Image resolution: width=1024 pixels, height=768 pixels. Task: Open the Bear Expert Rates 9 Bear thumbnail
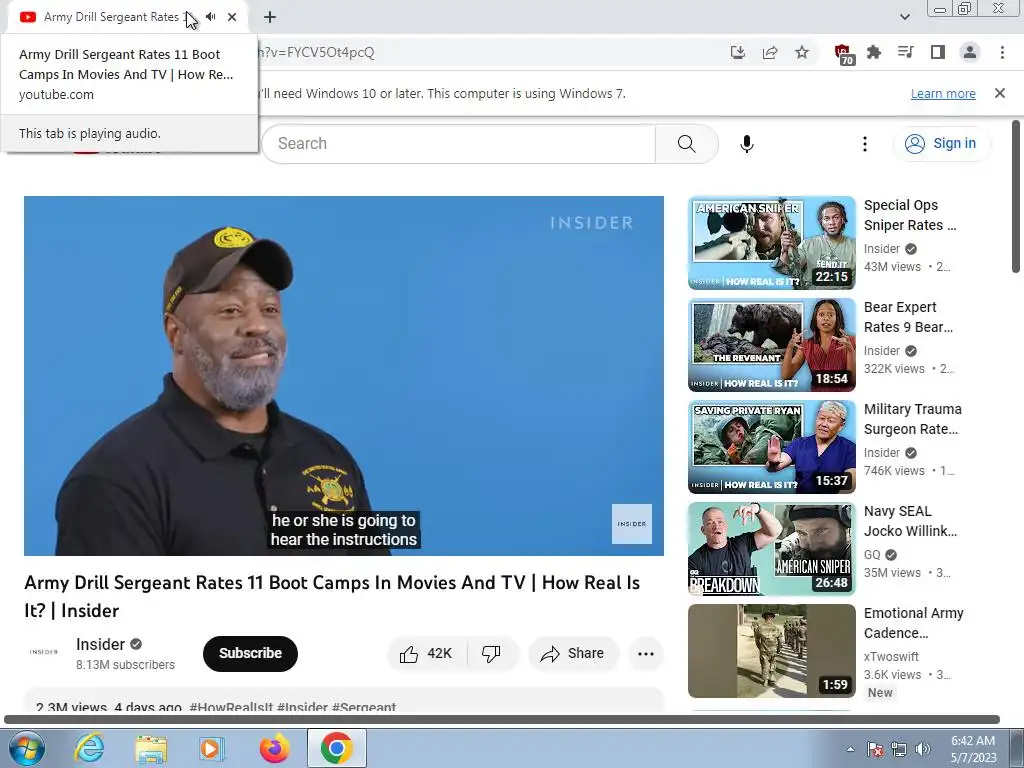(x=771, y=345)
